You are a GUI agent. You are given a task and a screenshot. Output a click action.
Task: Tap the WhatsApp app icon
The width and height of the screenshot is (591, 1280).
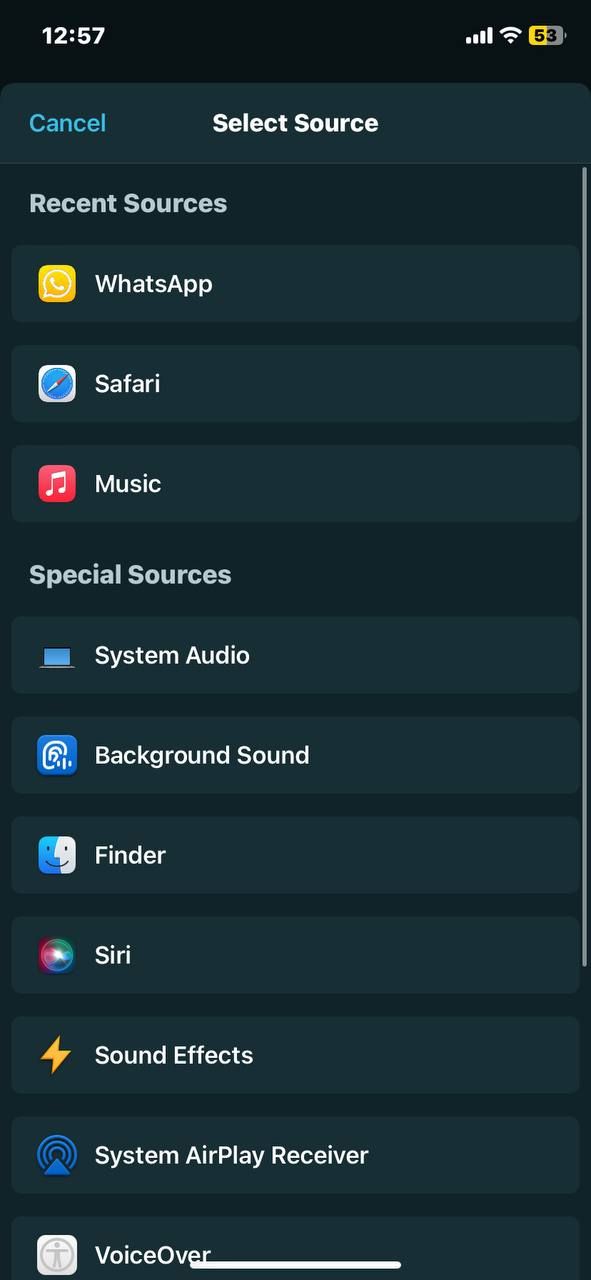pos(57,283)
